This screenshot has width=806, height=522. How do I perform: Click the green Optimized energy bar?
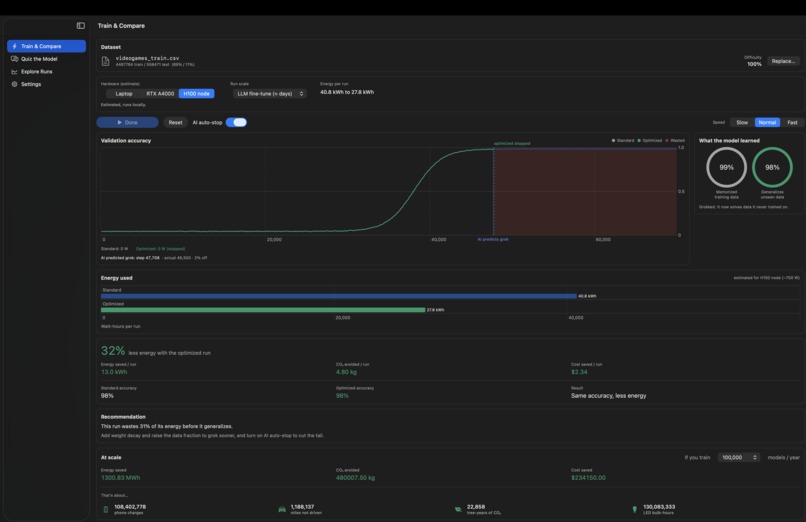click(263, 310)
